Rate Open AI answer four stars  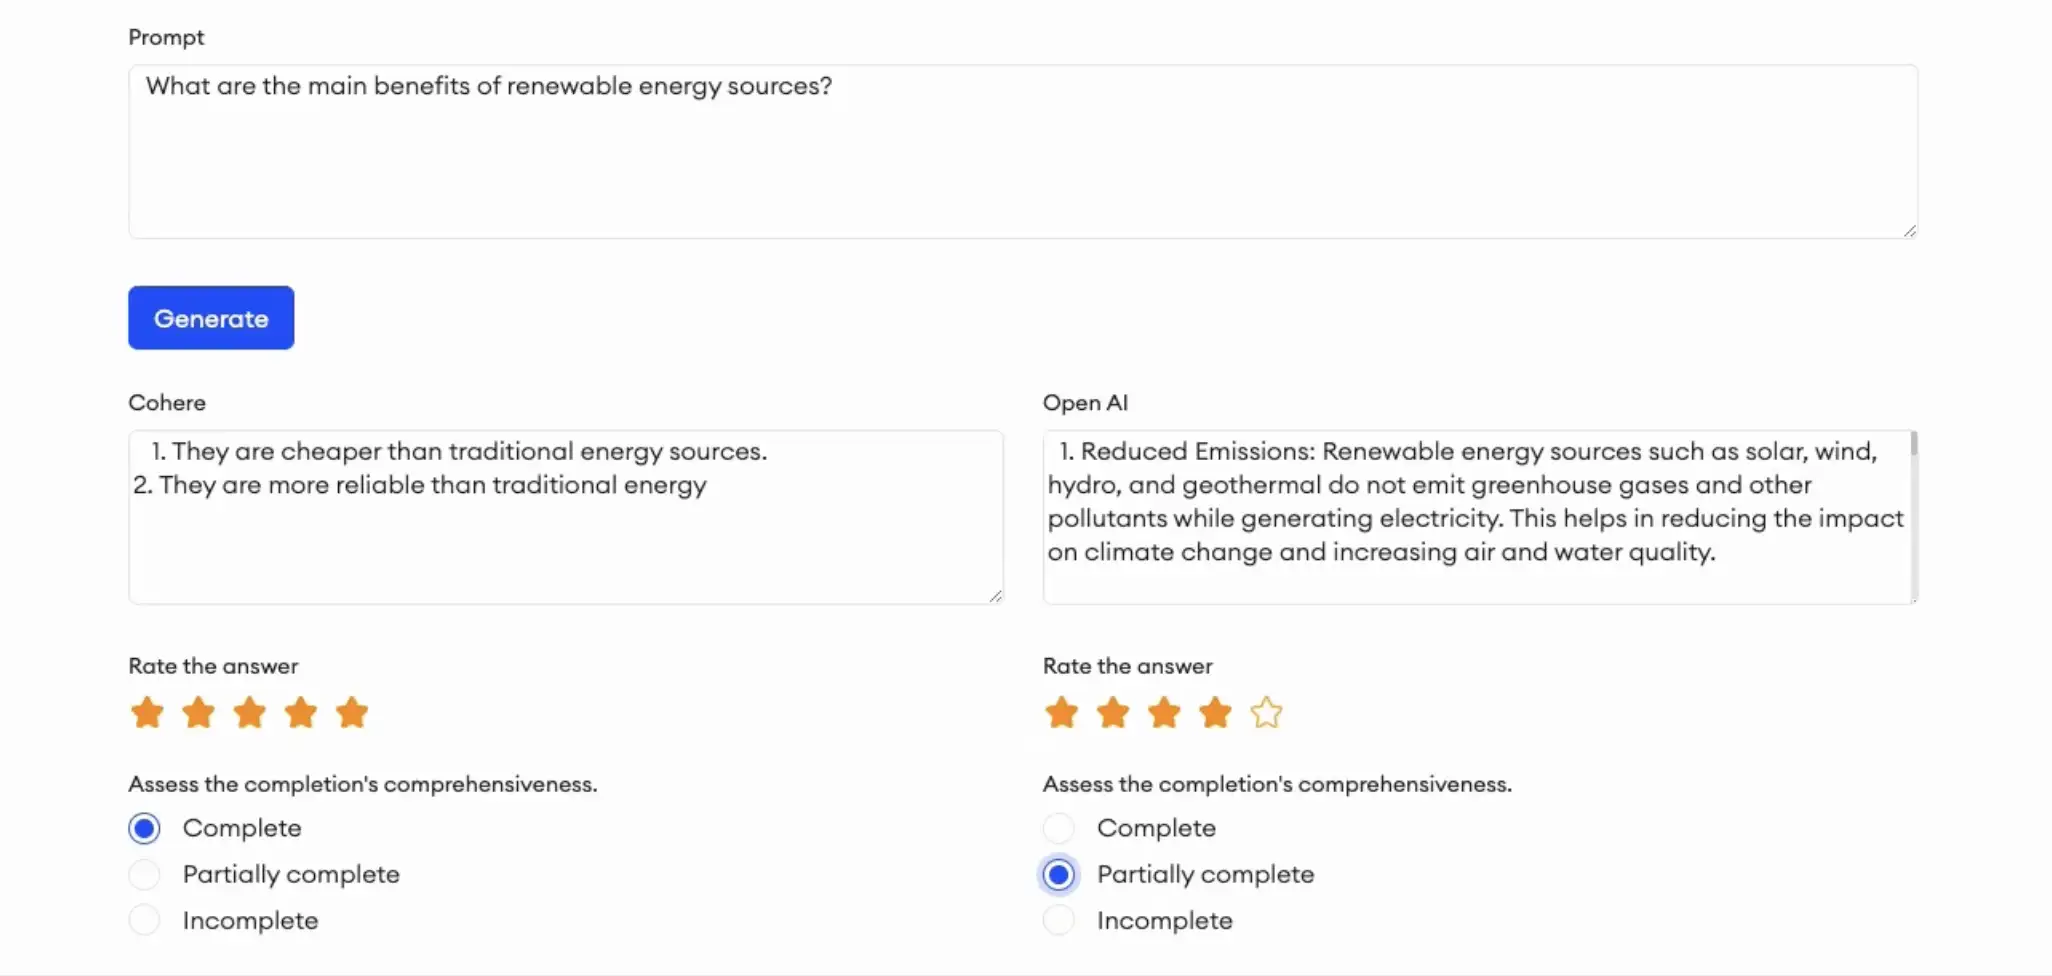[x=1215, y=713]
